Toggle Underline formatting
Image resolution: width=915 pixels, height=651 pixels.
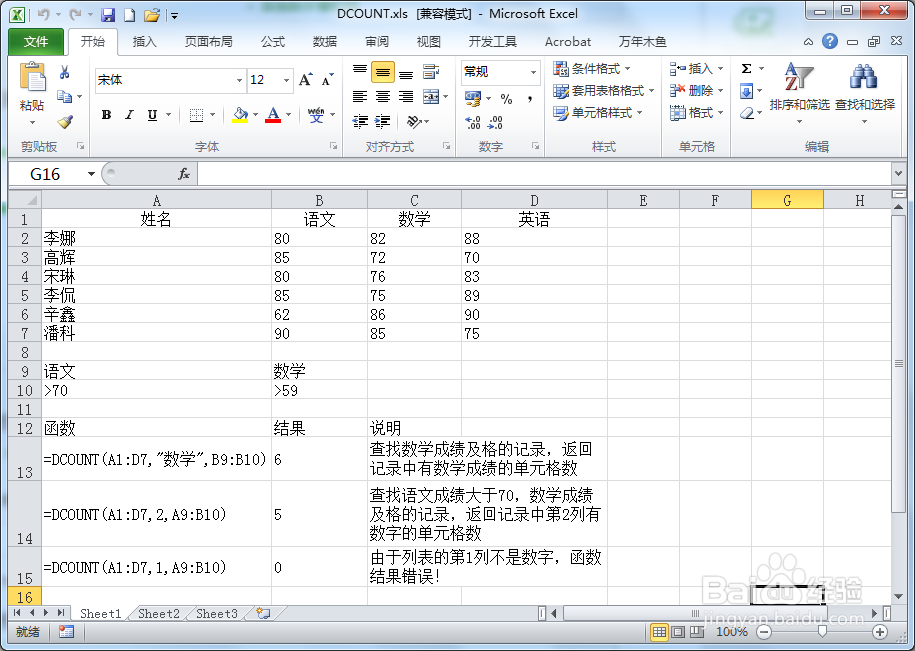(152, 115)
